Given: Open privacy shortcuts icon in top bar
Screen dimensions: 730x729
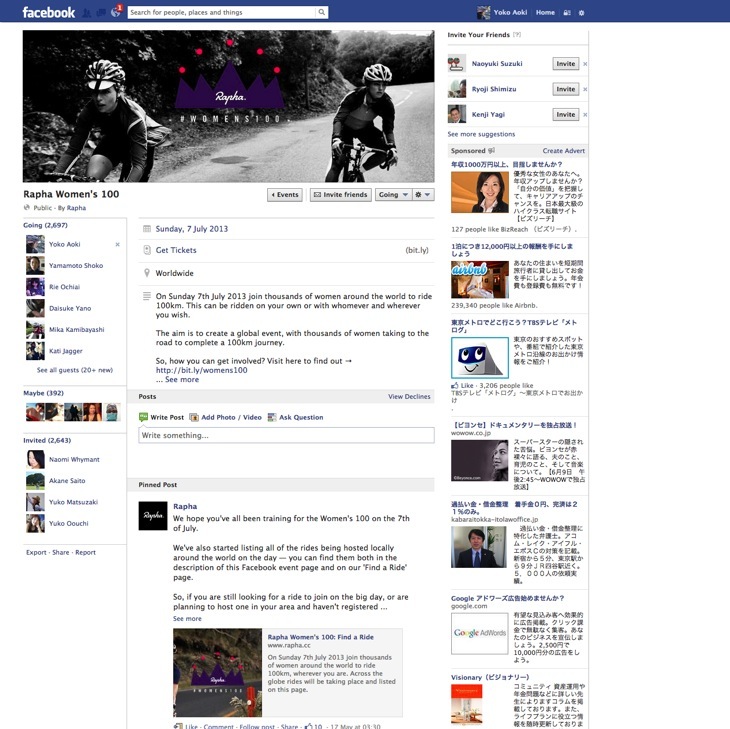Looking at the screenshot, I should pyautogui.click(x=567, y=13).
